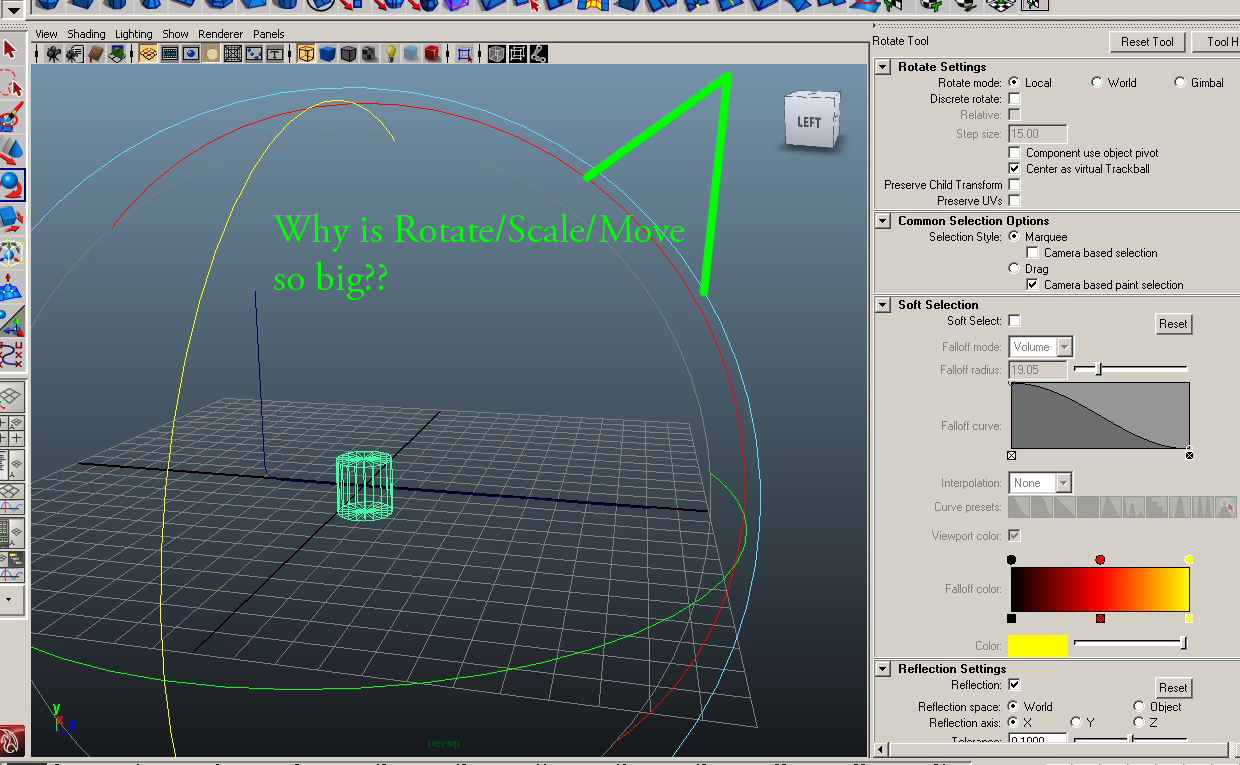Image resolution: width=1240 pixels, height=765 pixels.
Task: Toggle the viewport grid icon
Action: (148, 53)
